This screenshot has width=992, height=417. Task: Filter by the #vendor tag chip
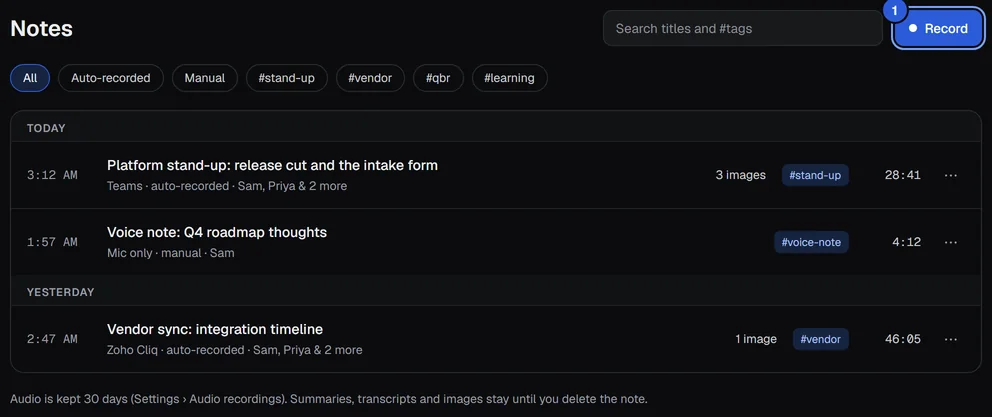370,78
